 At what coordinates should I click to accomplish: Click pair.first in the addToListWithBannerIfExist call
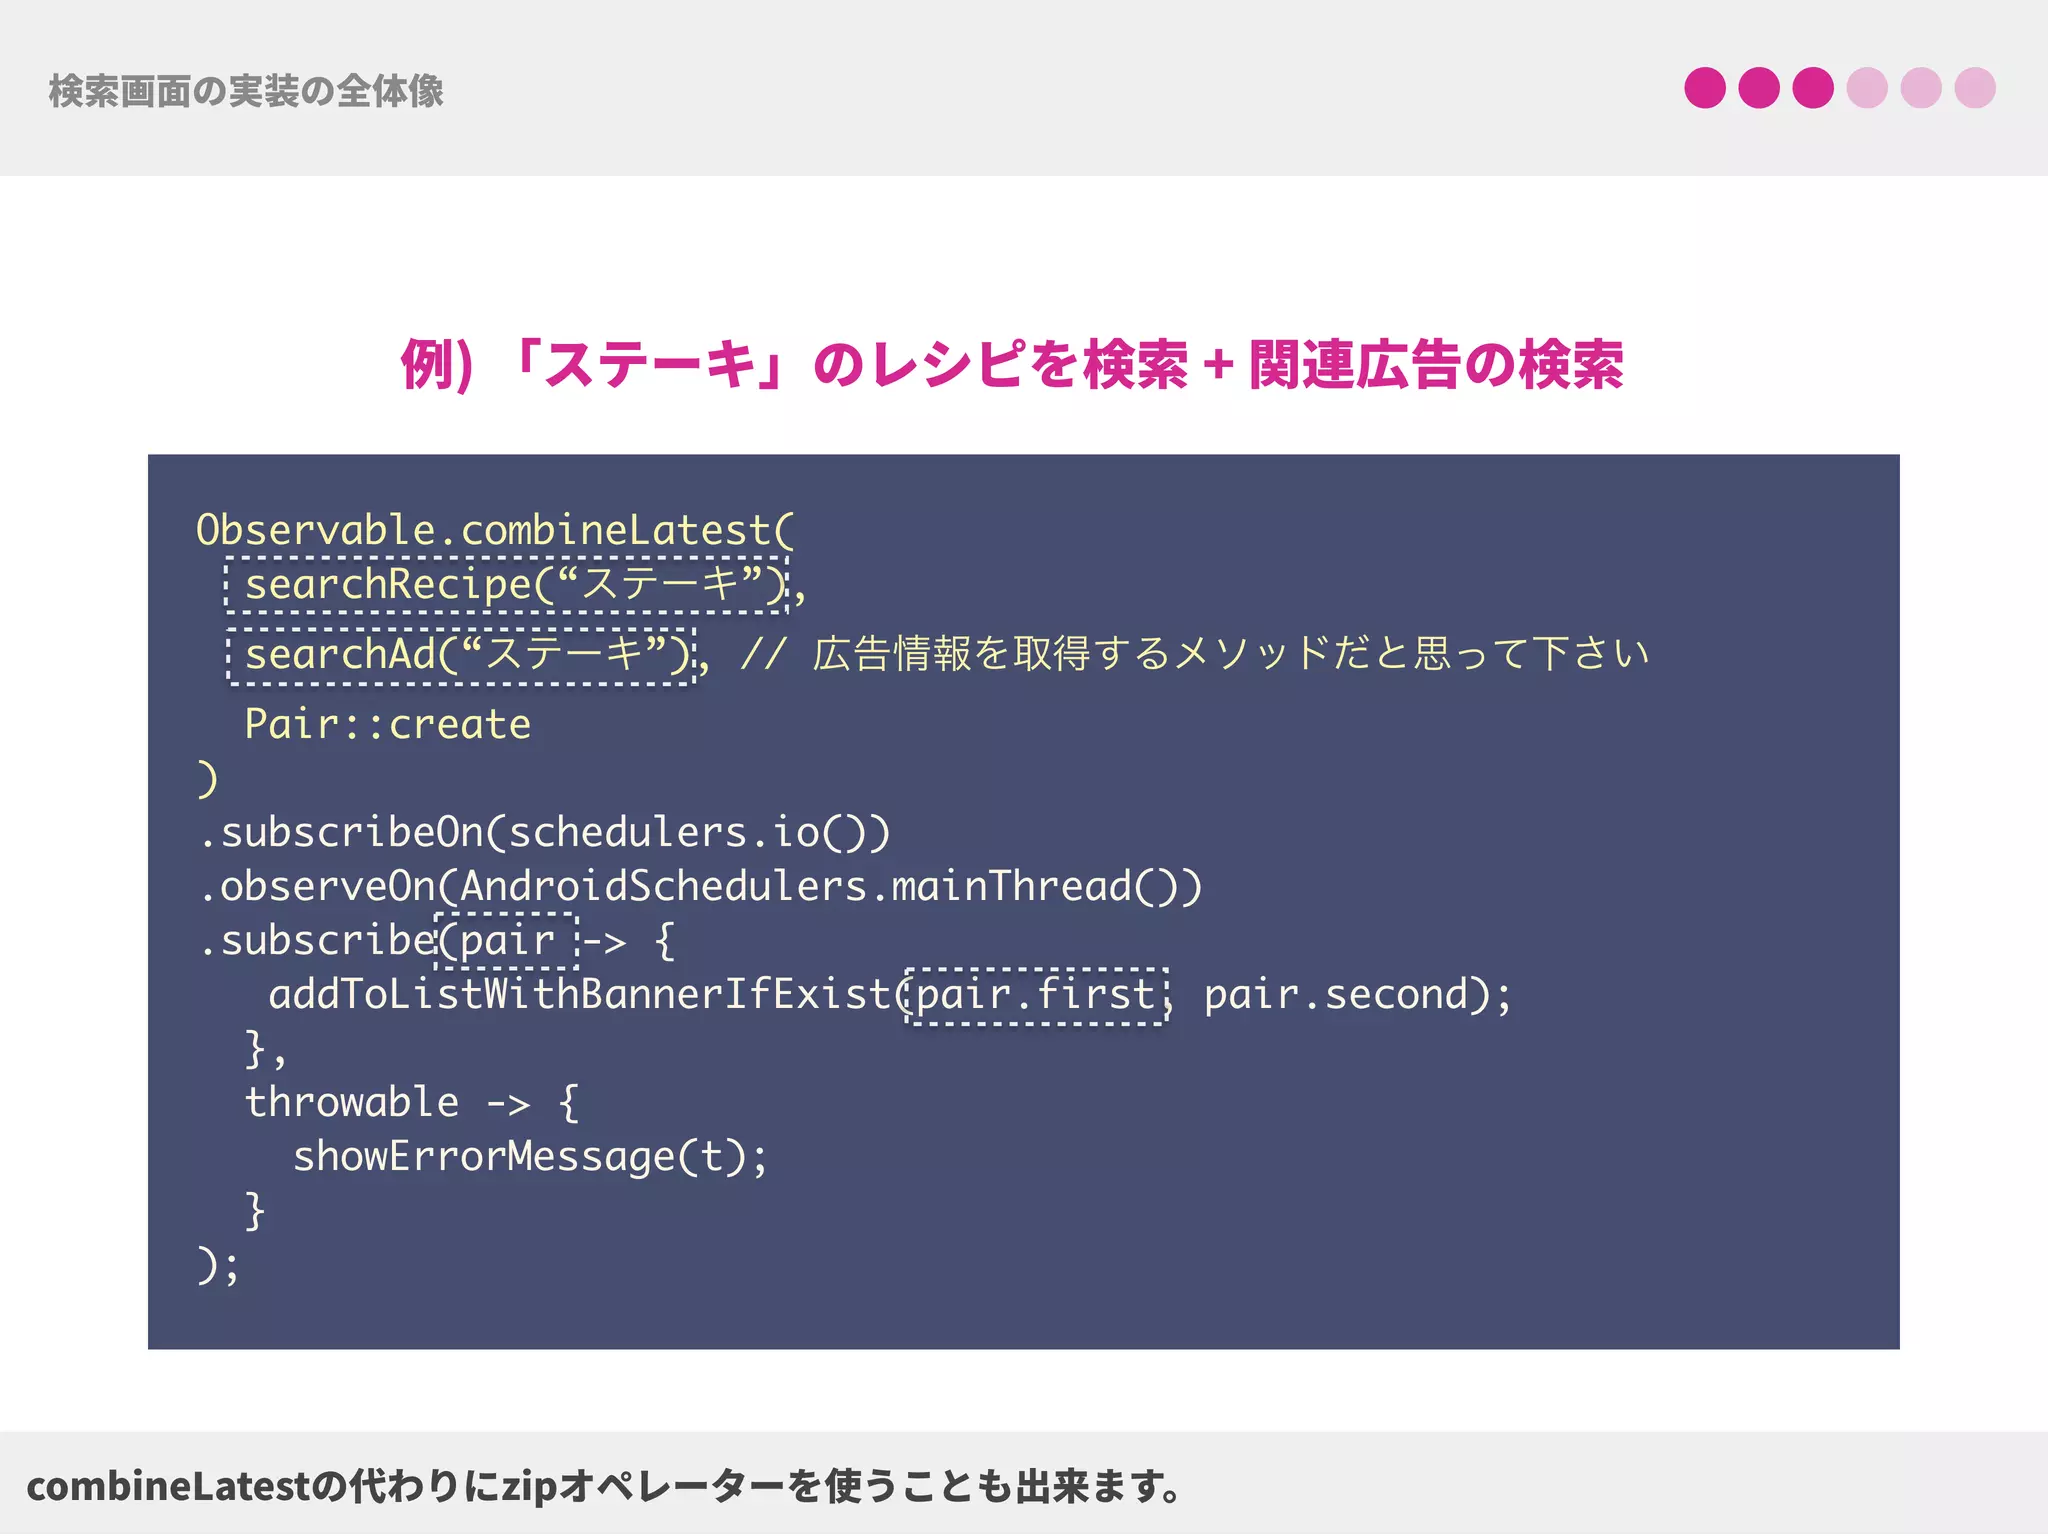coord(1037,996)
